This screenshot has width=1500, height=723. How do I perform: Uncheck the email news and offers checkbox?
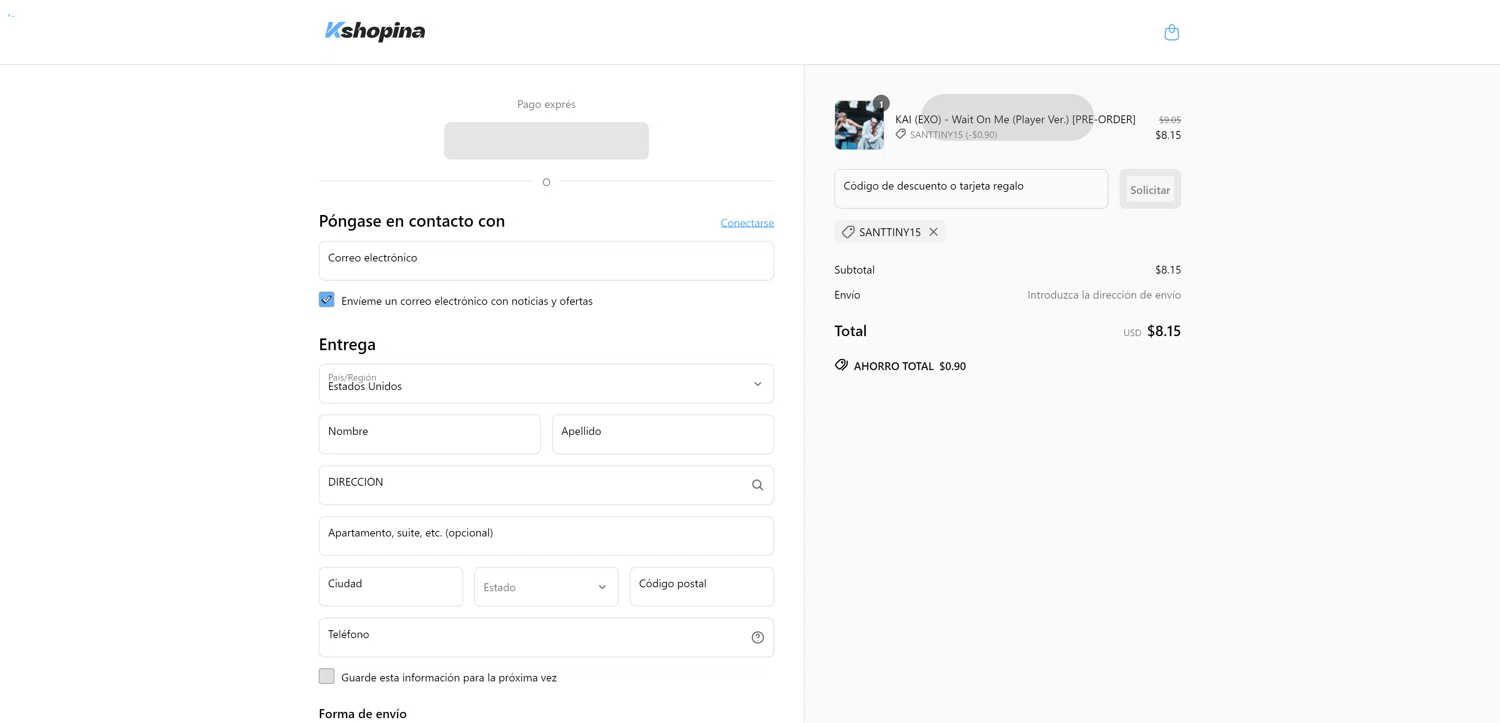(x=326, y=300)
